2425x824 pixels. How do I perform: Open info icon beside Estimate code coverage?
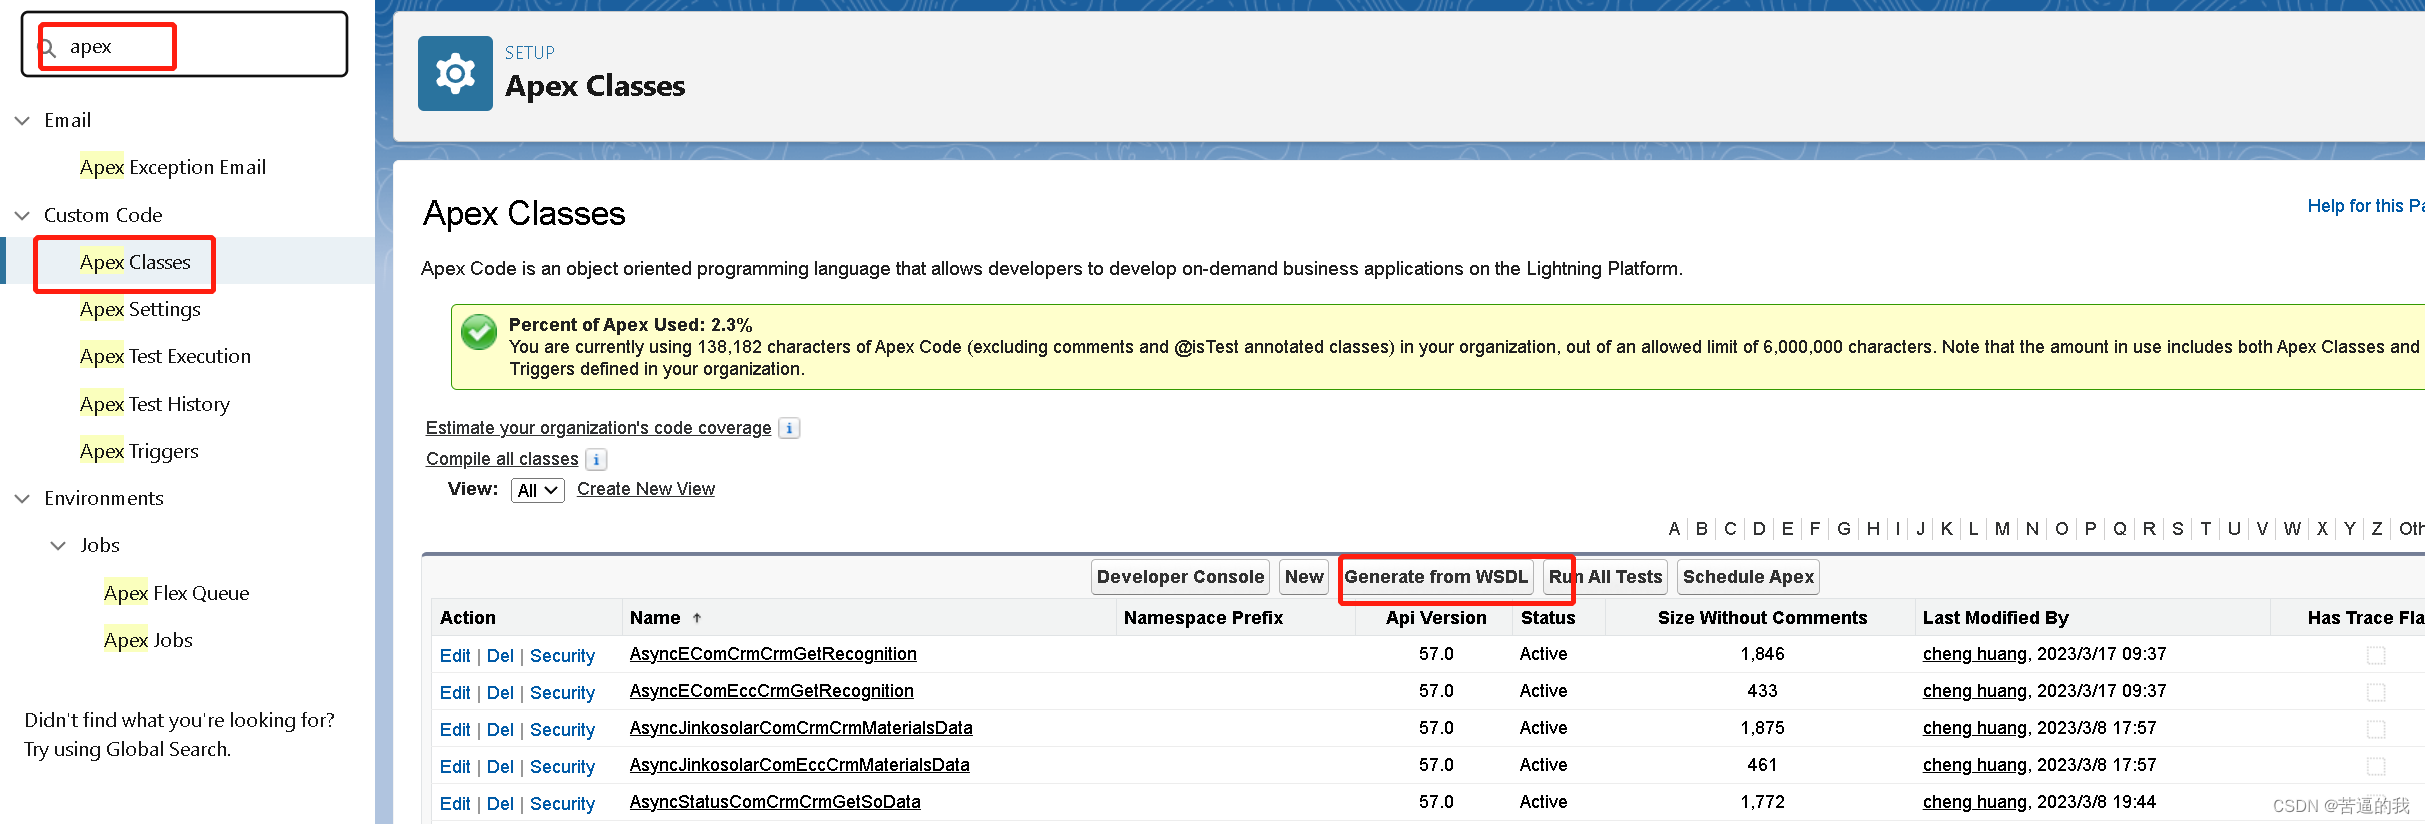(789, 428)
